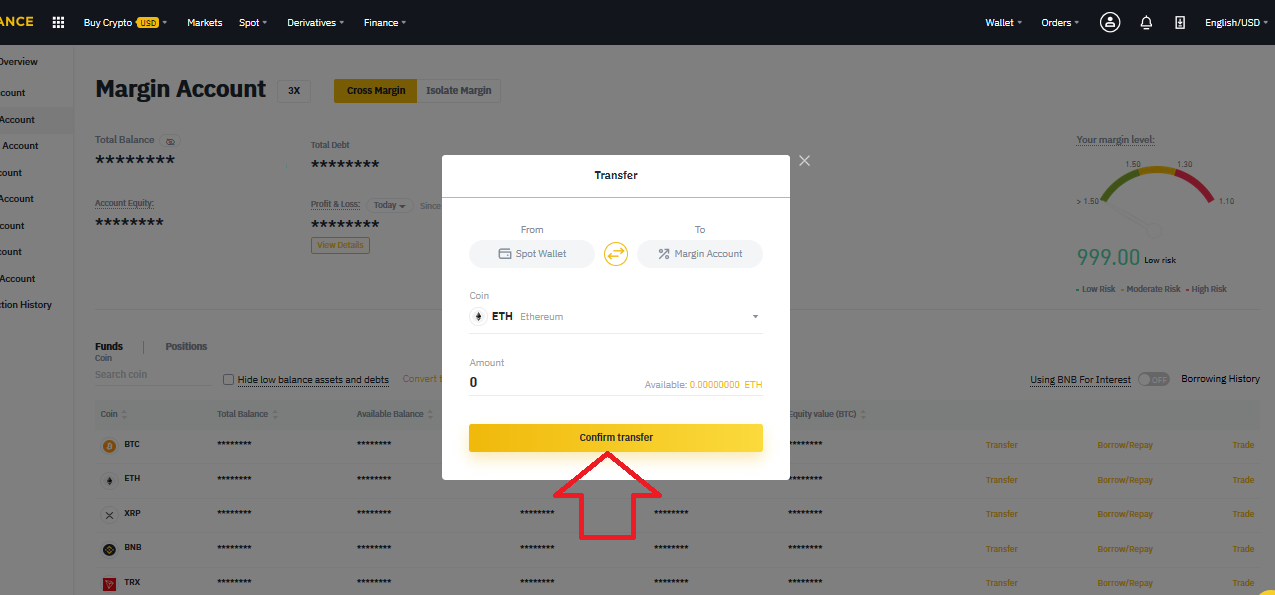The width and height of the screenshot is (1275, 595).
Task: Swap transfer direction with the arrows icon
Action: (x=616, y=254)
